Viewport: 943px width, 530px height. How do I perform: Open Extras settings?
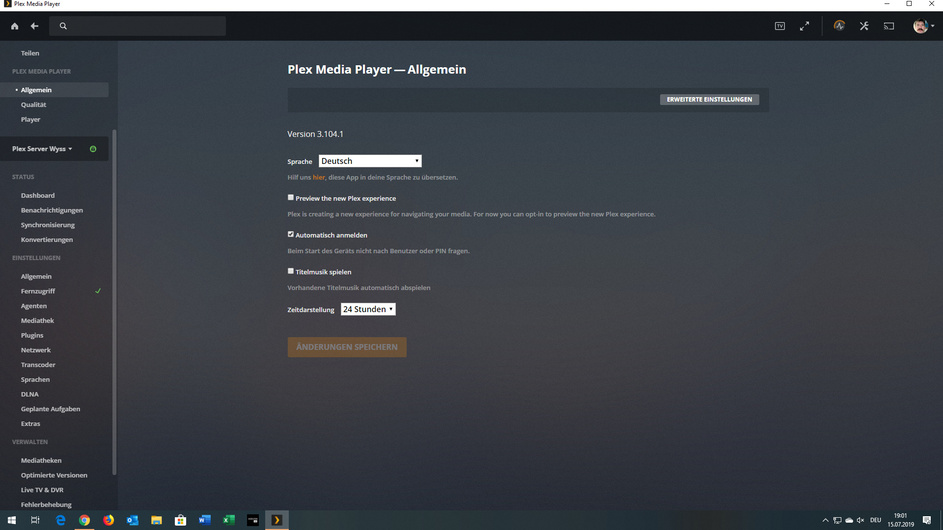pyautogui.click(x=31, y=424)
